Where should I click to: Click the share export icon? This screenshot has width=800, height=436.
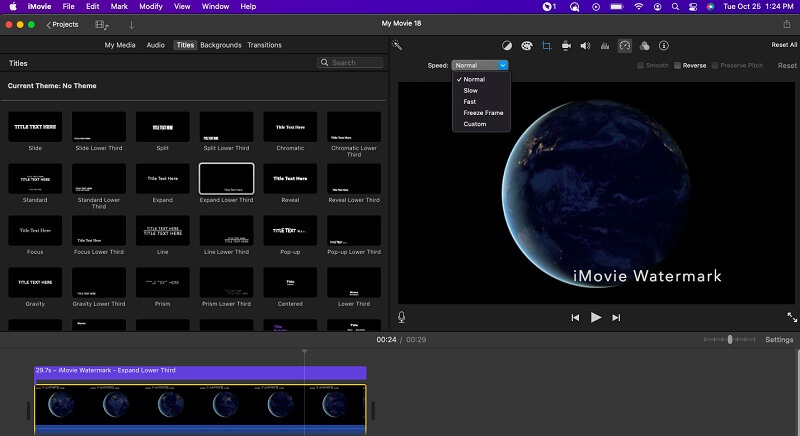pyautogui.click(x=787, y=24)
